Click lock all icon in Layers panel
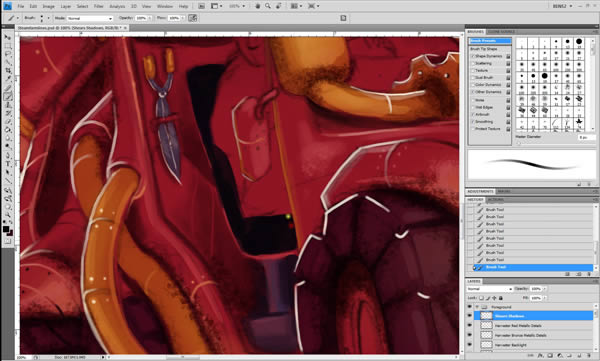600x361 pixels. click(501, 298)
